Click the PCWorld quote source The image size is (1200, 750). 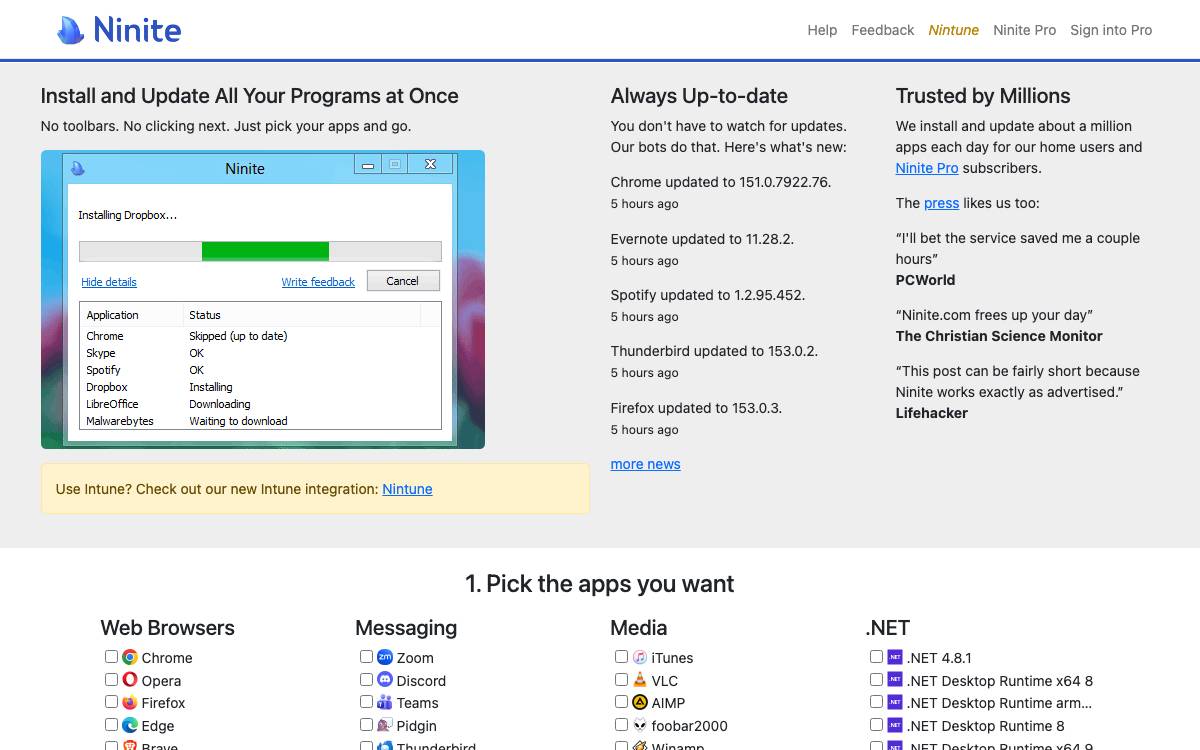click(926, 280)
